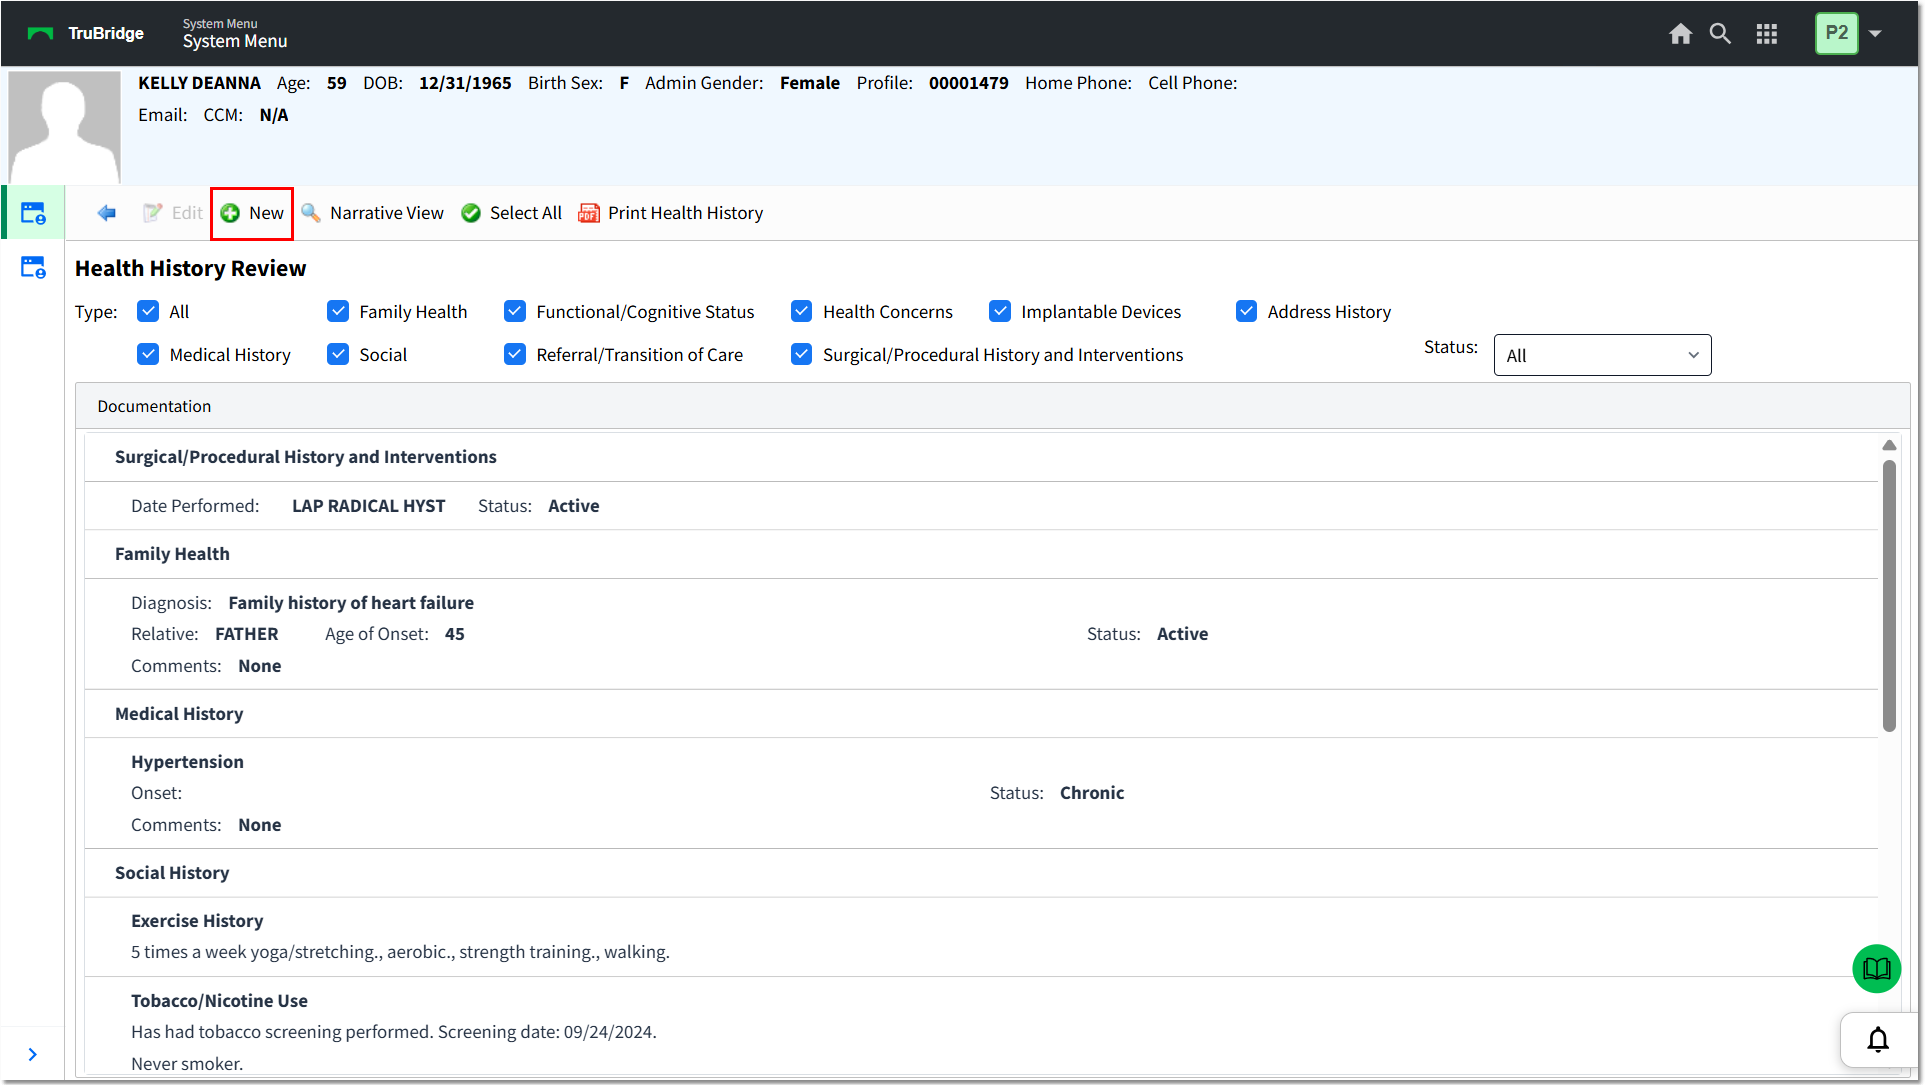Open the search magnifier icon
Image resolution: width=1925 pixels, height=1087 pixels.
1720,34
